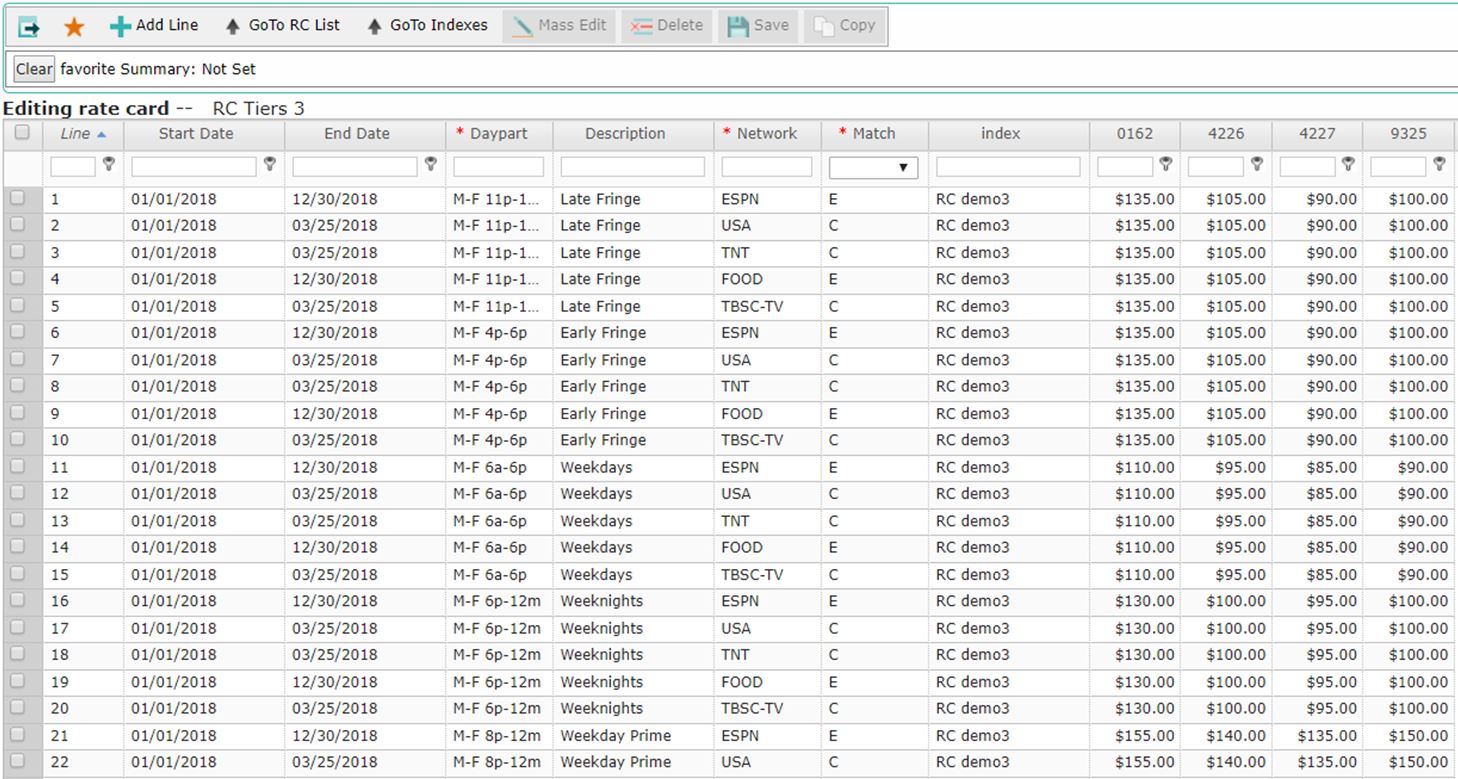The width and height of the screenshot is (1458, 779).
Task: Open filter icon for End Date column
Action: 431,164
